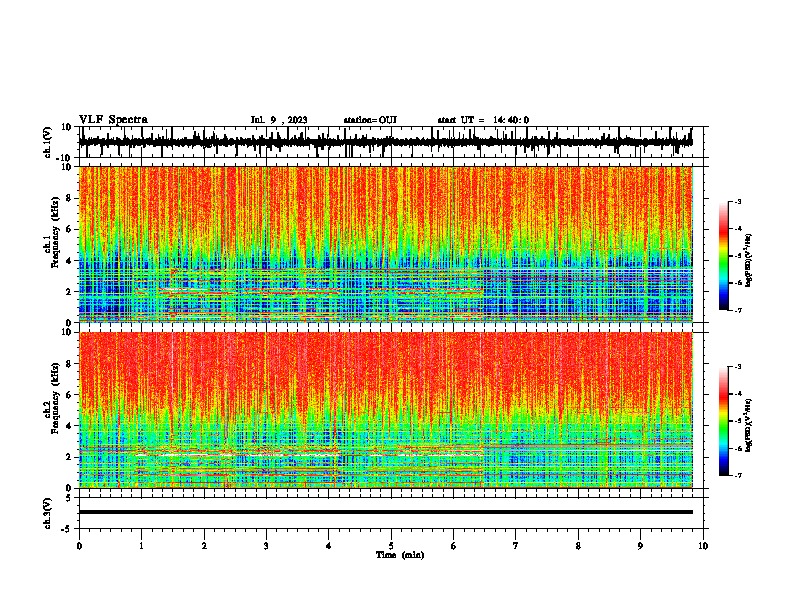
Task: Click the ch.2 color scale bar
Action: click(724, 421)
